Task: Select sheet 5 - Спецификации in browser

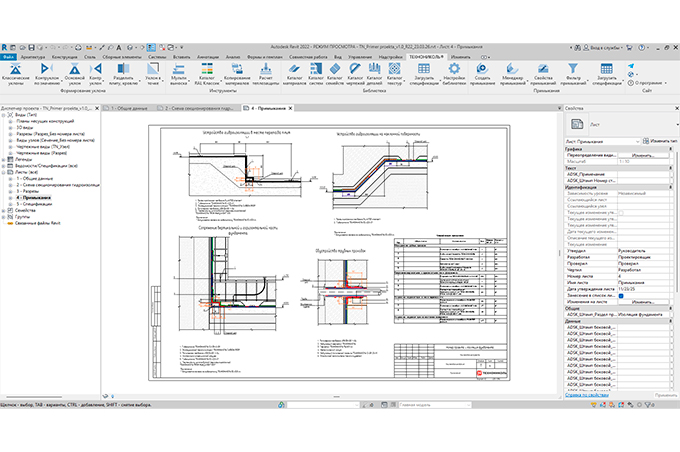Action: click(35, 204)
